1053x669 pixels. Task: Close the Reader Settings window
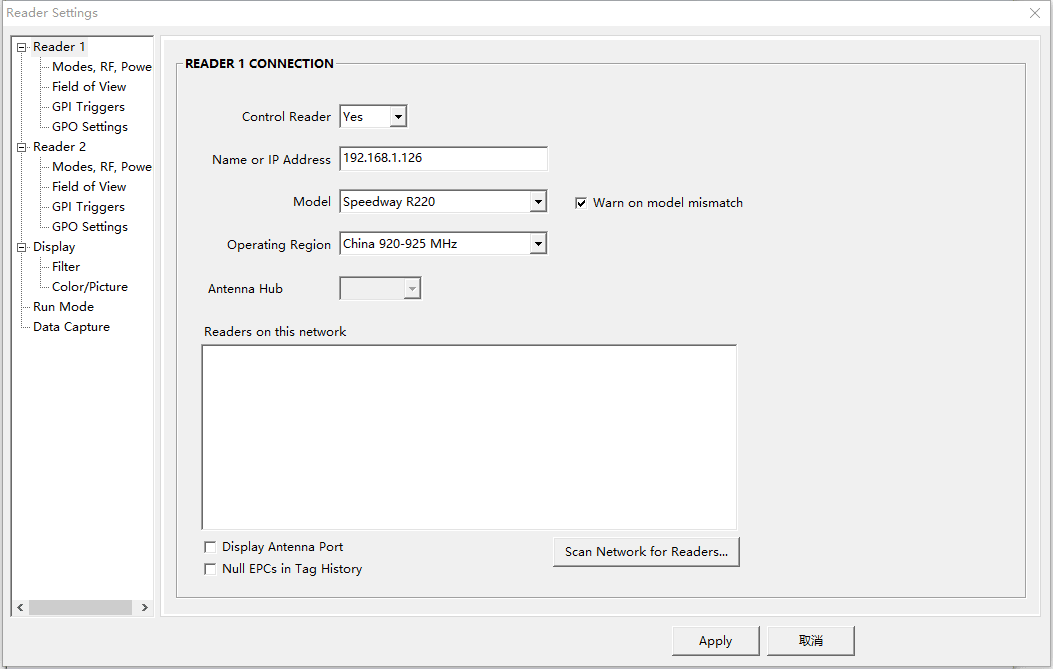pos(1035,13)
